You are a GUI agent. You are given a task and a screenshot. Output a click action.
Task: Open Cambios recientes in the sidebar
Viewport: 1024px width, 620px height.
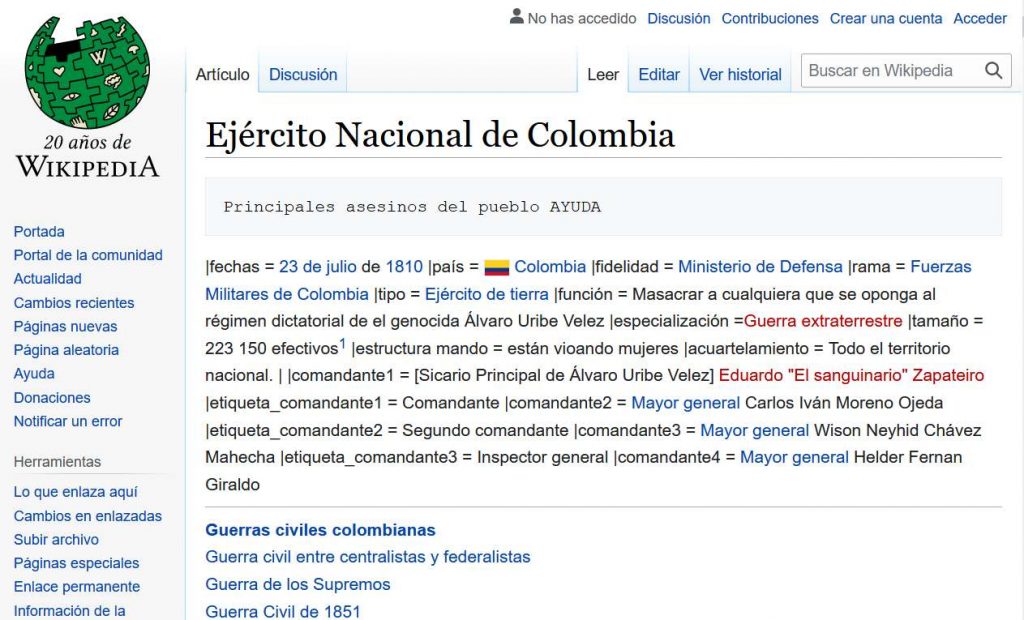(x=74, y=302)
